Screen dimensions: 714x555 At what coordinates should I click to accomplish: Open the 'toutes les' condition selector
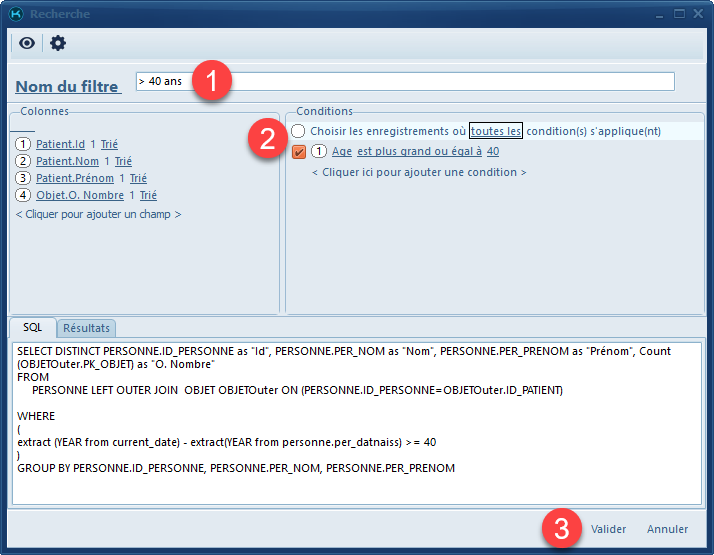[x=496, y=131]
